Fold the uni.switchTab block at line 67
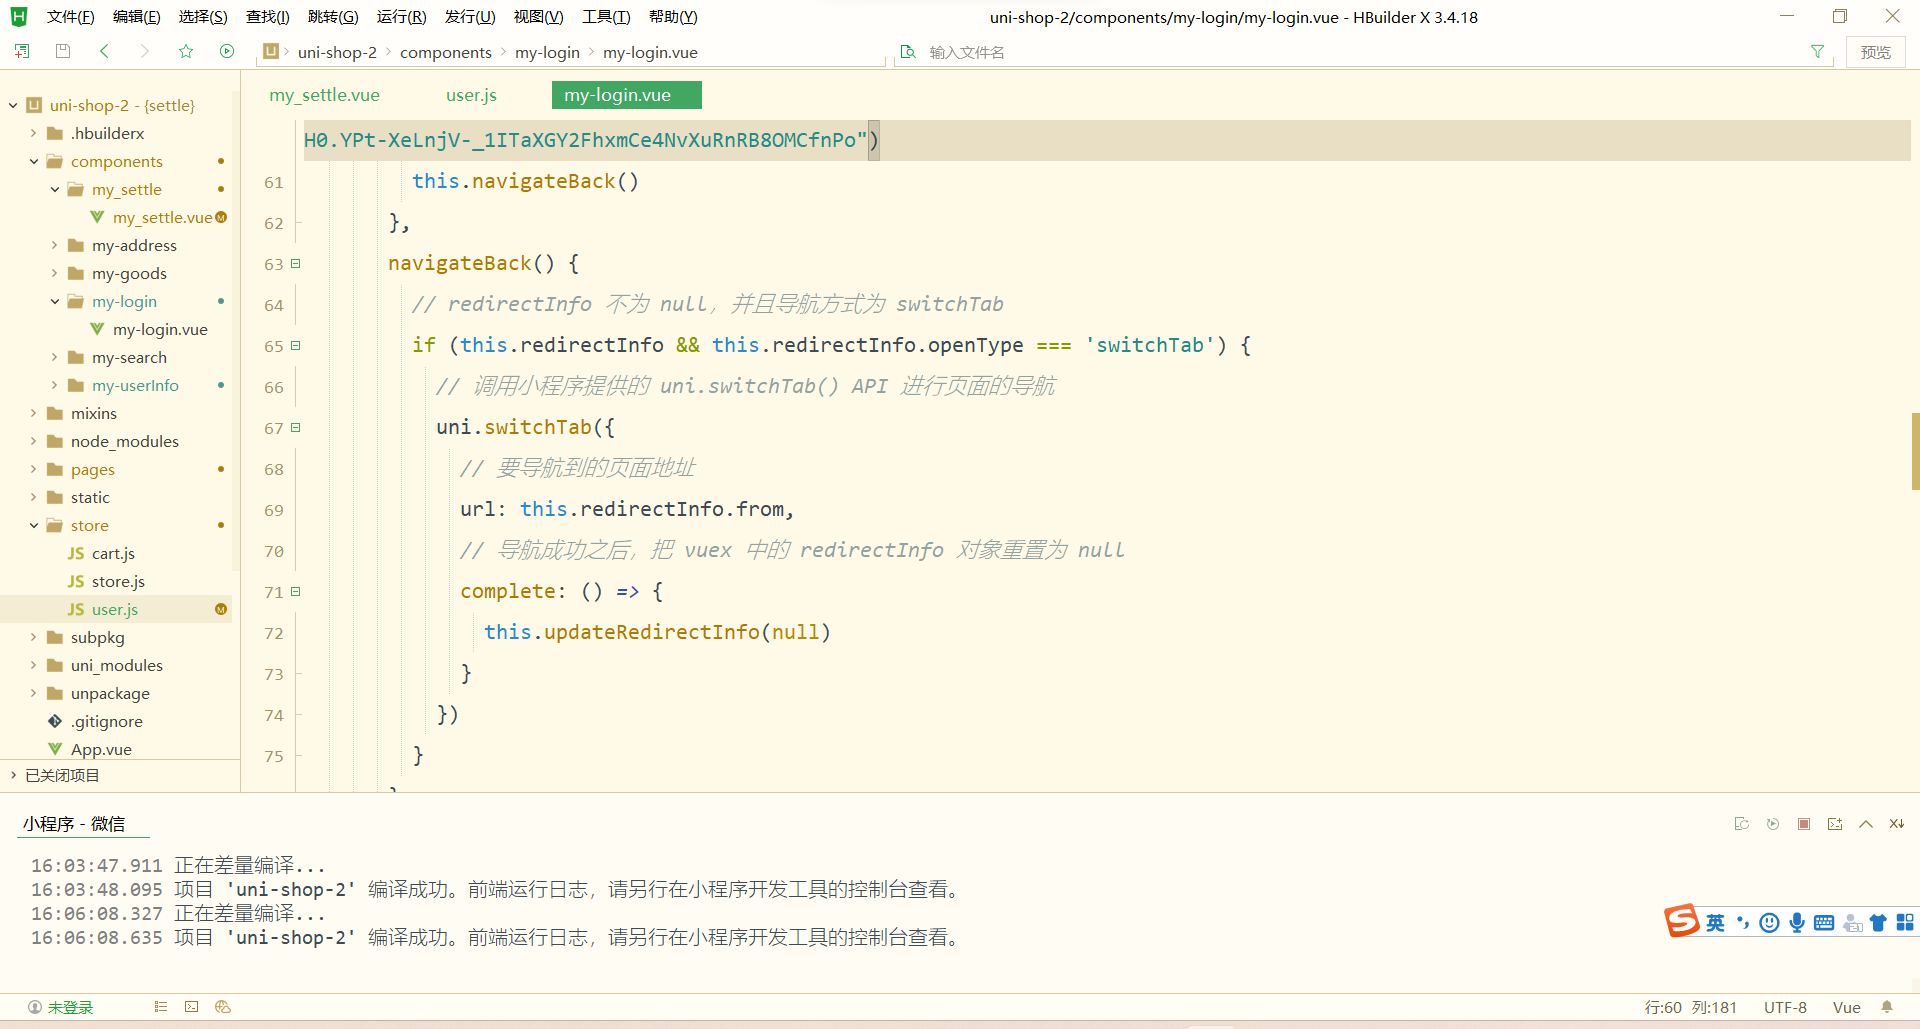Viewport: 1920px width, 1029px height. point(296,427)
